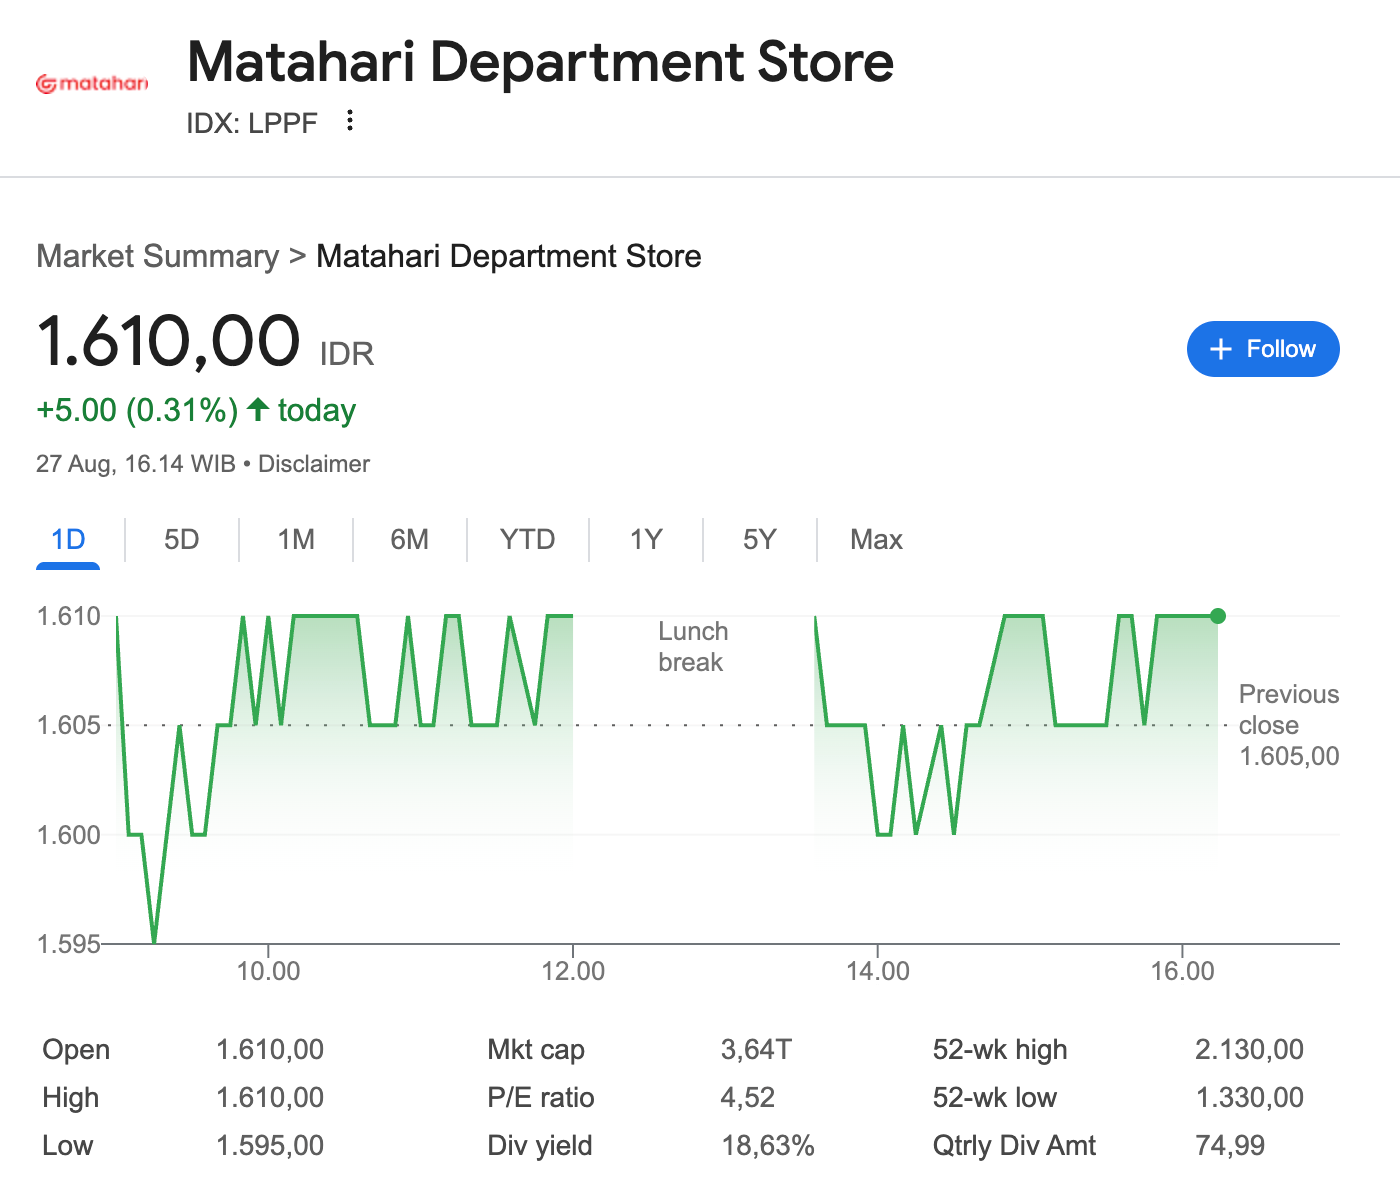Switch to the 1M chart range
The image size is (1400, 1204).
click(296, 540)
